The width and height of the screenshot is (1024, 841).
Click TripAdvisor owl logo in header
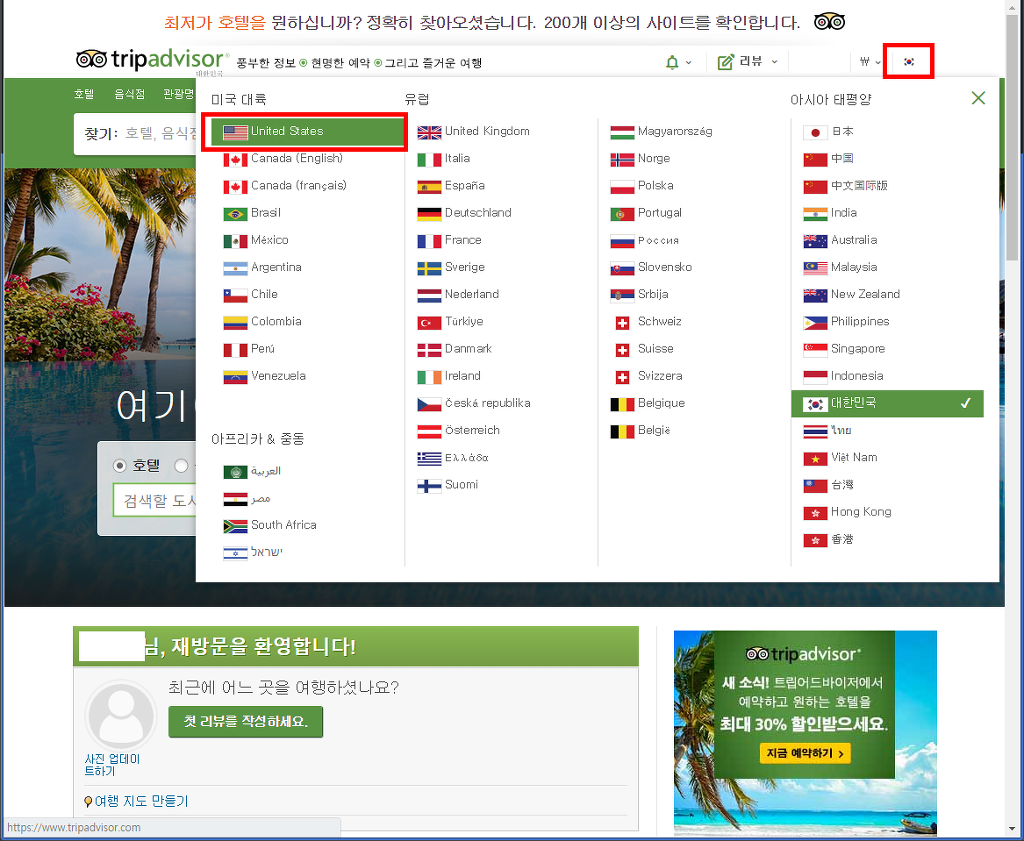tap(91, 59)
